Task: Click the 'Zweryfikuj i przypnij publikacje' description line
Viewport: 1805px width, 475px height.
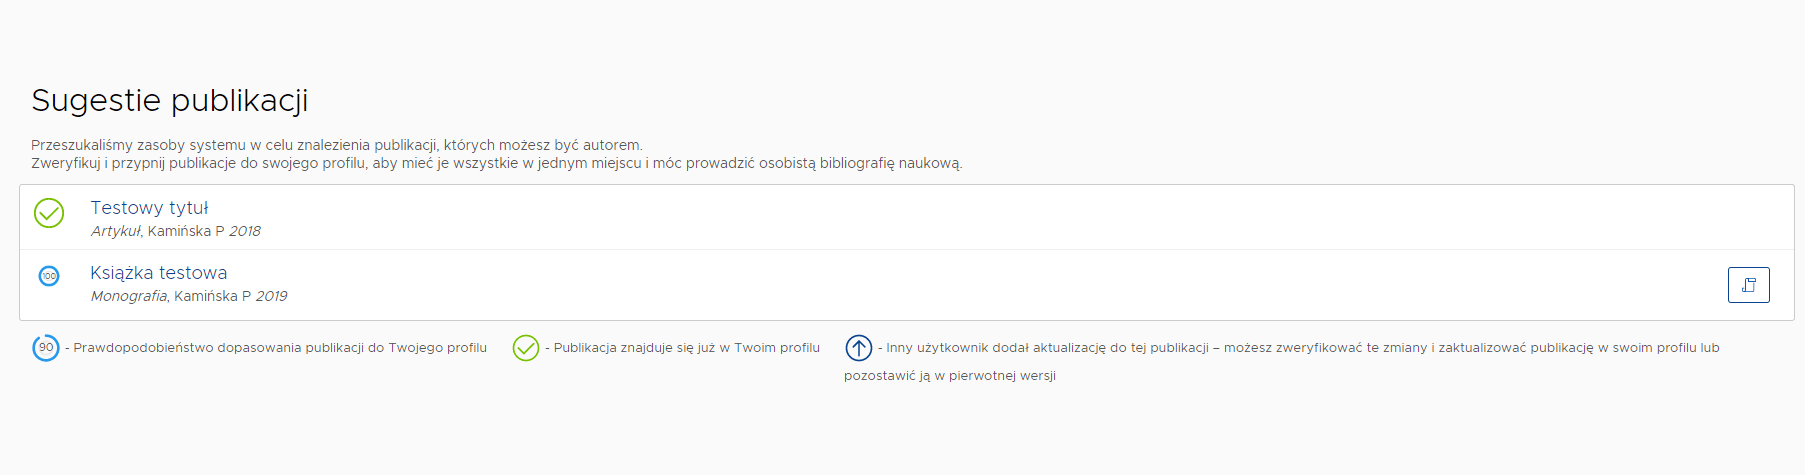Action: point(496,163)
